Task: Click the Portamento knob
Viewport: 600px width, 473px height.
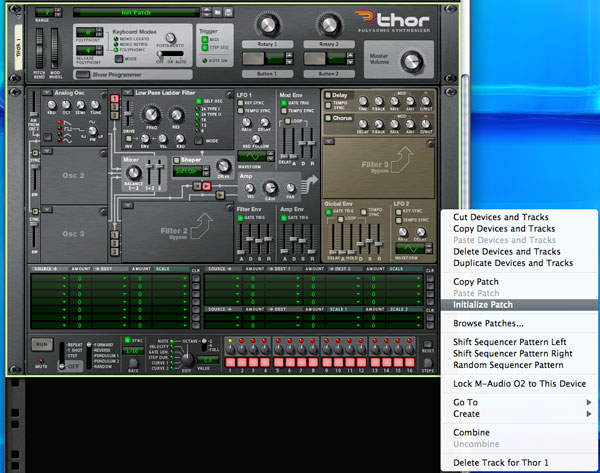Action: coord(170,38)
